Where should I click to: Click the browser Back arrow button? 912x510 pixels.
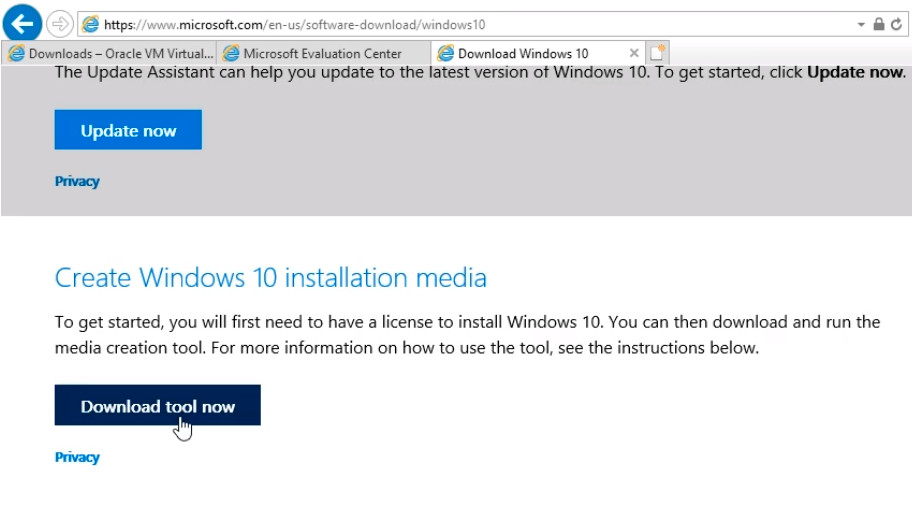[23, 24]
